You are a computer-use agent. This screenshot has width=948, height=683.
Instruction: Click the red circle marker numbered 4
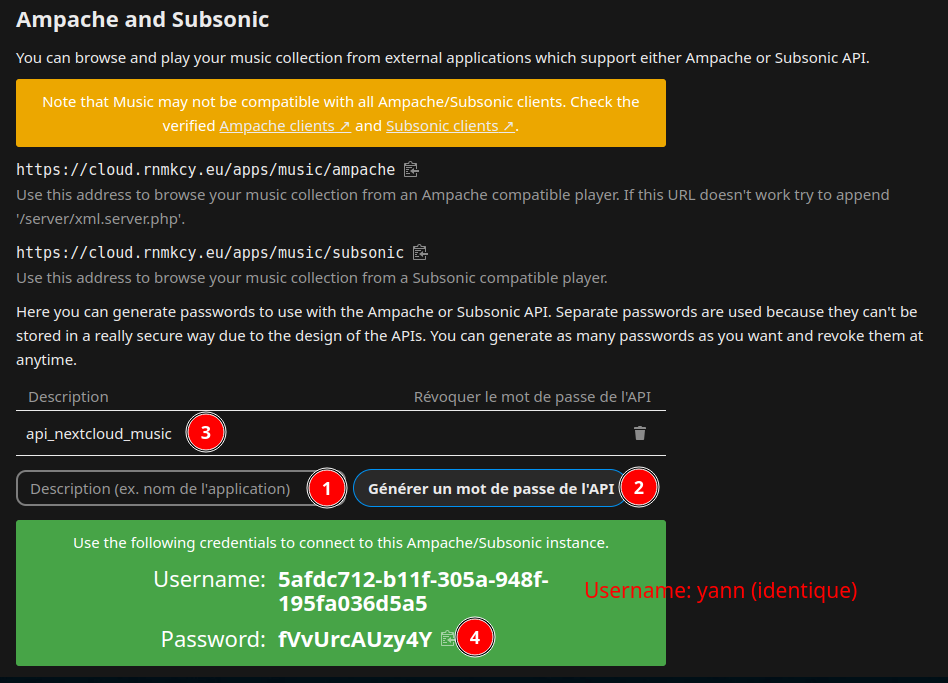pos(475,638)
